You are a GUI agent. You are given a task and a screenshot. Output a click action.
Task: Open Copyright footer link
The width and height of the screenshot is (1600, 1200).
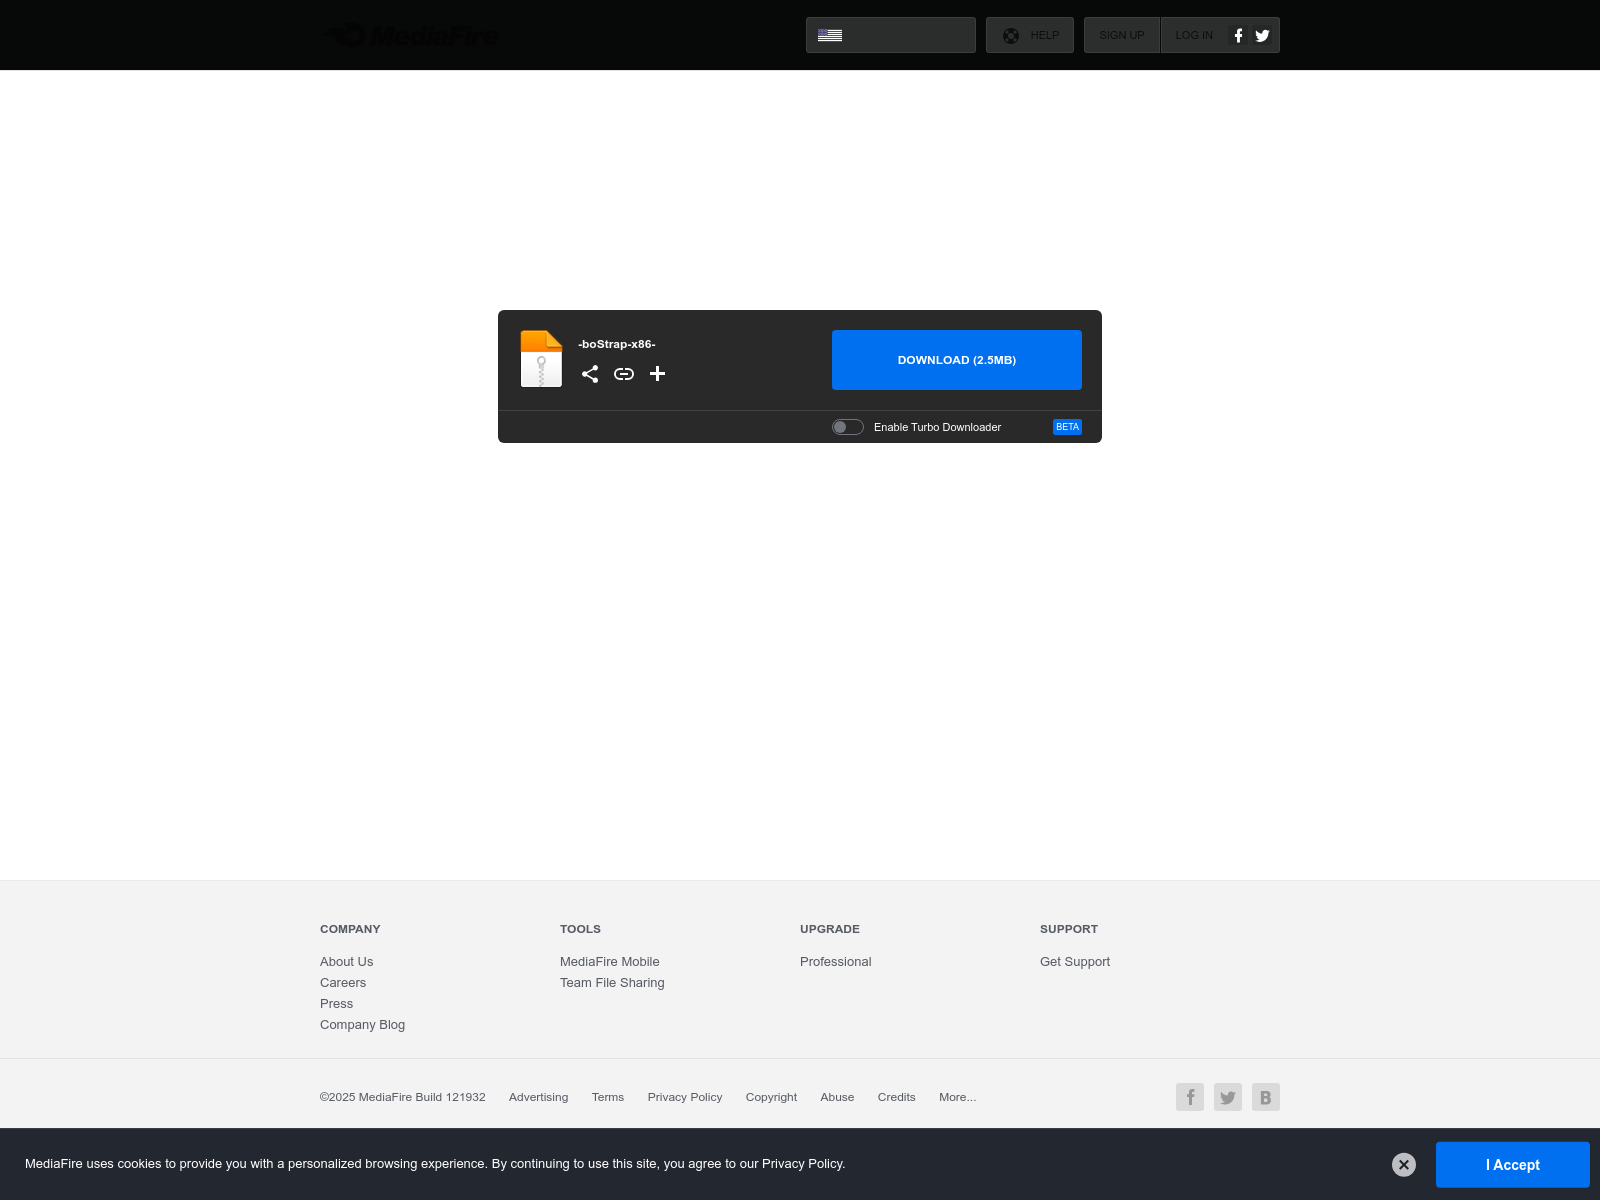click(771, 1097)
